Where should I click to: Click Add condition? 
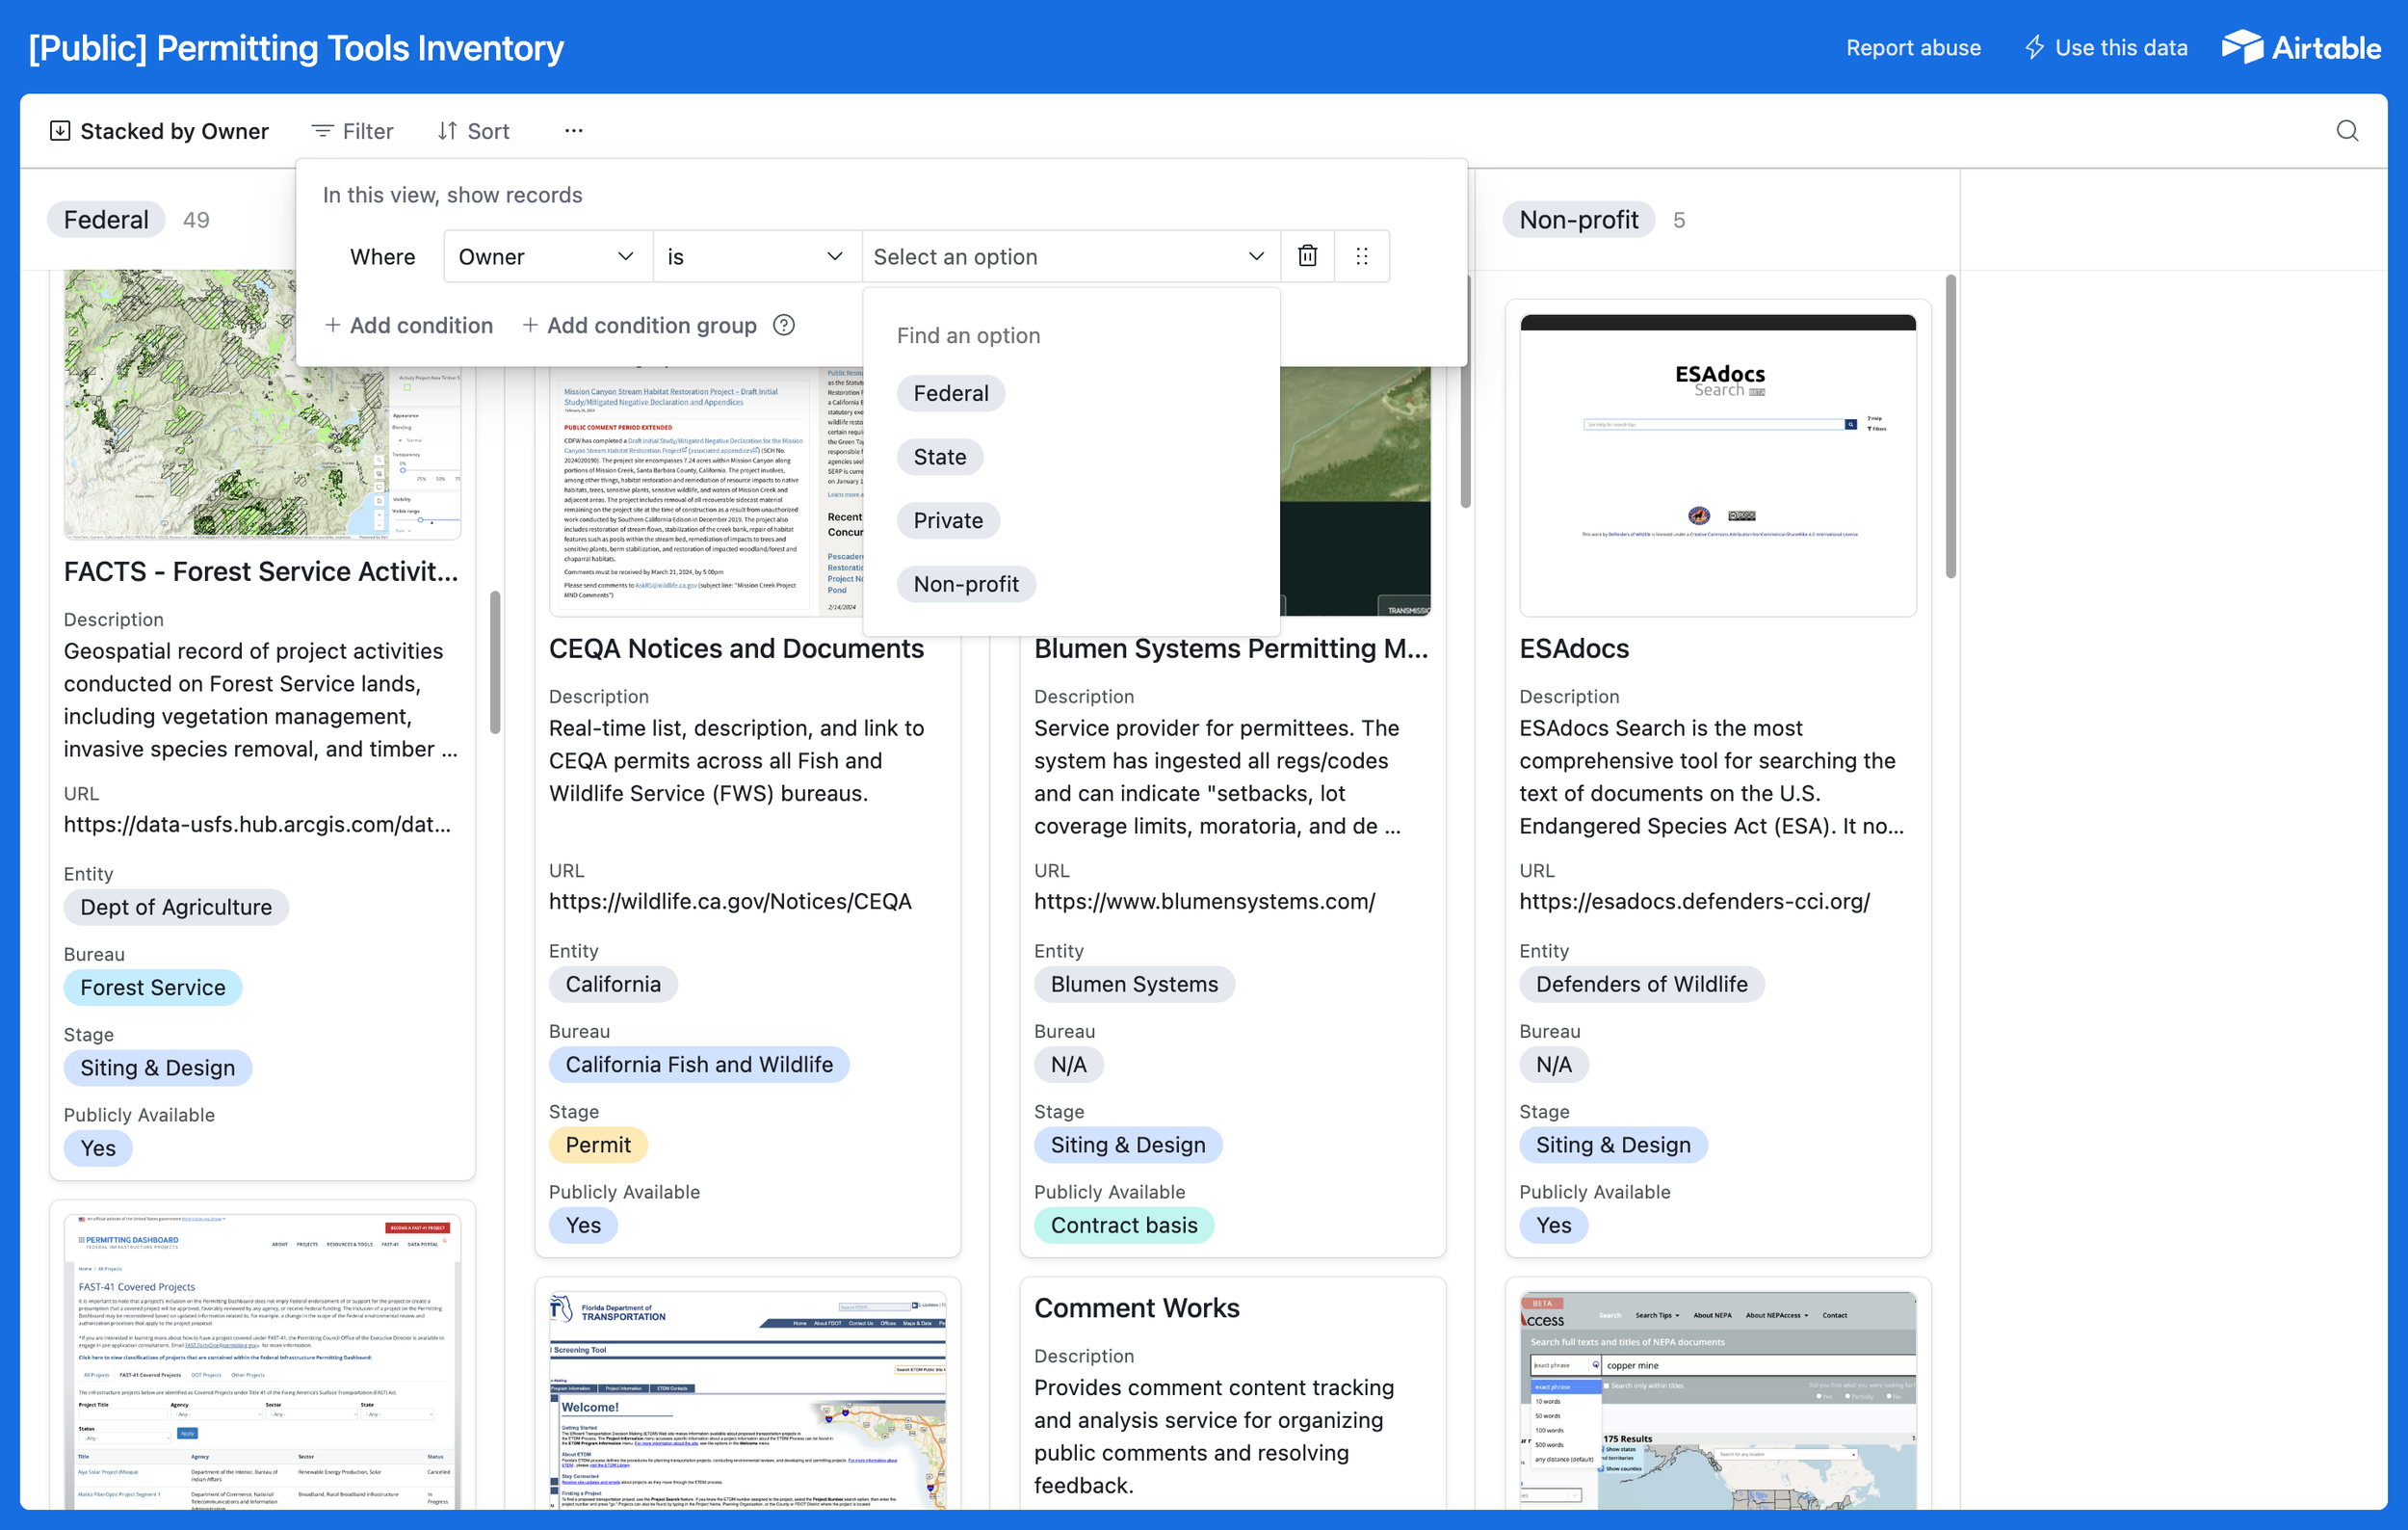point(409,325)
